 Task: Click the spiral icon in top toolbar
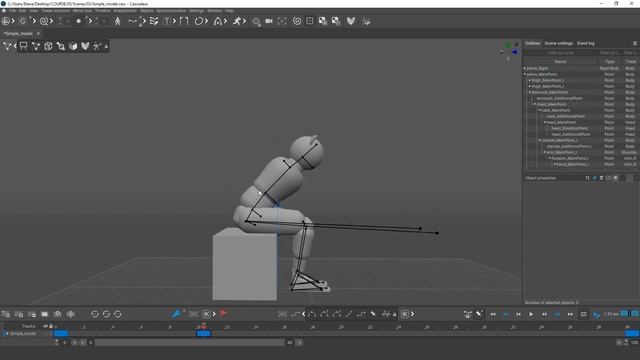click(297, 21)
